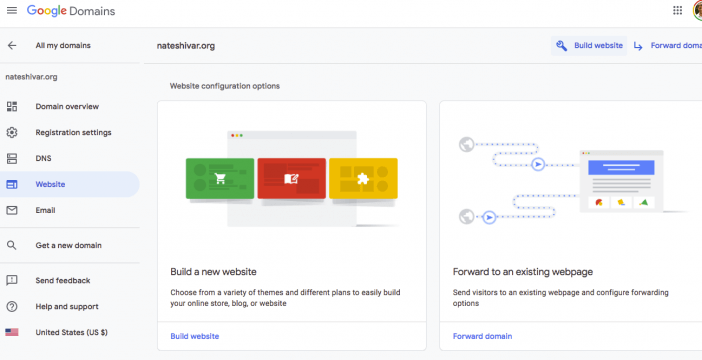Click the wrench icon in Build website
This screenshot has height=360, width=702.
point(561,46)
